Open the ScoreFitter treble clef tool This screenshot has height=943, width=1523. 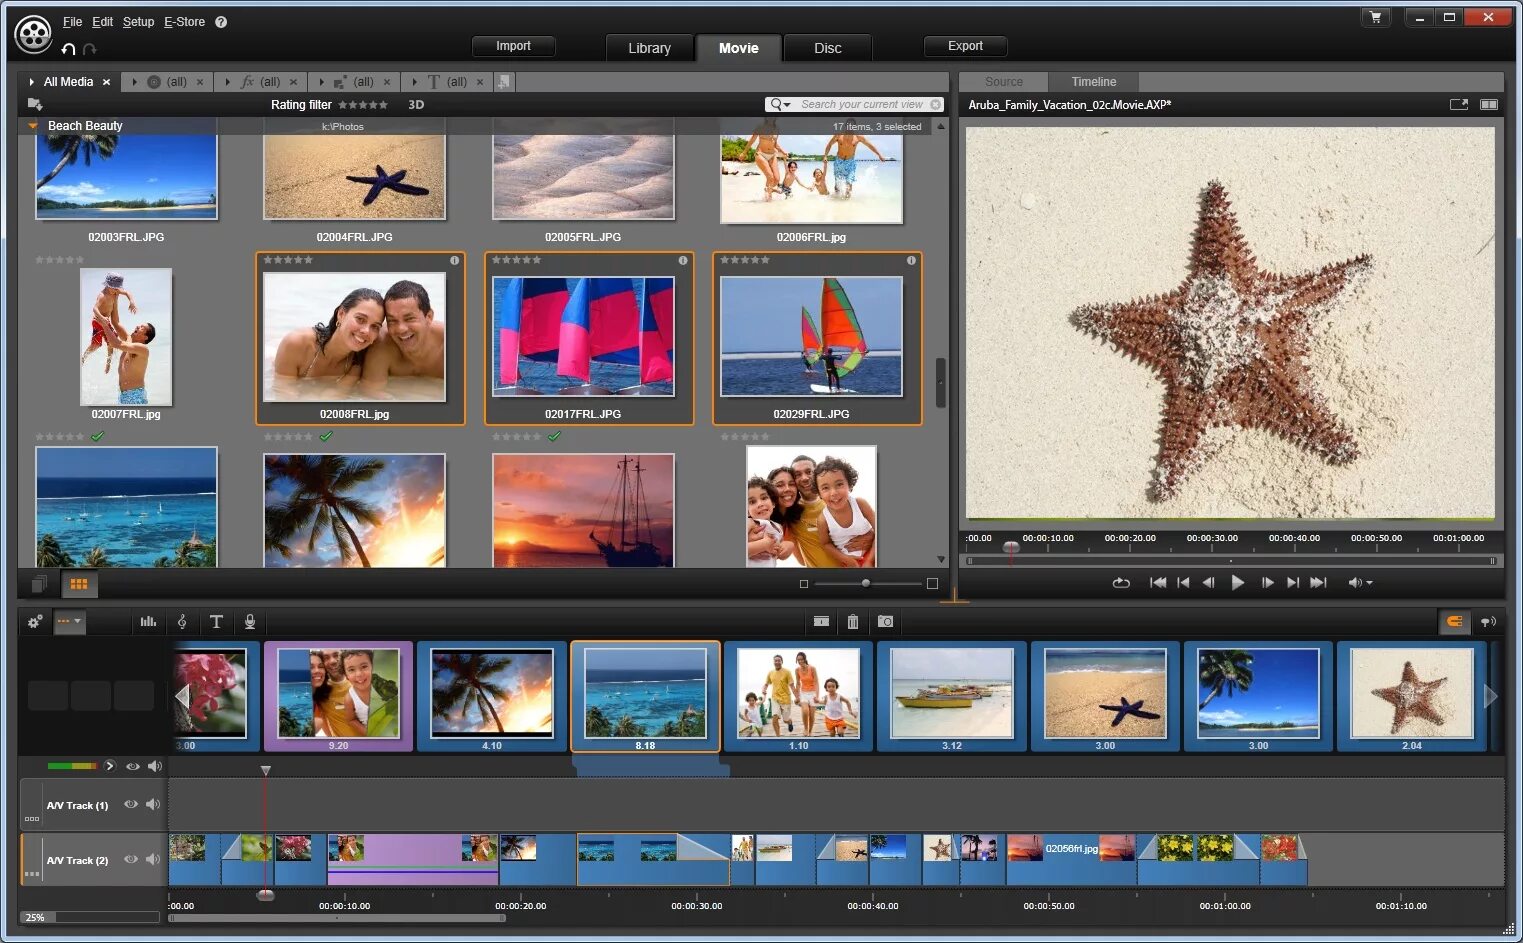[182, 622]
